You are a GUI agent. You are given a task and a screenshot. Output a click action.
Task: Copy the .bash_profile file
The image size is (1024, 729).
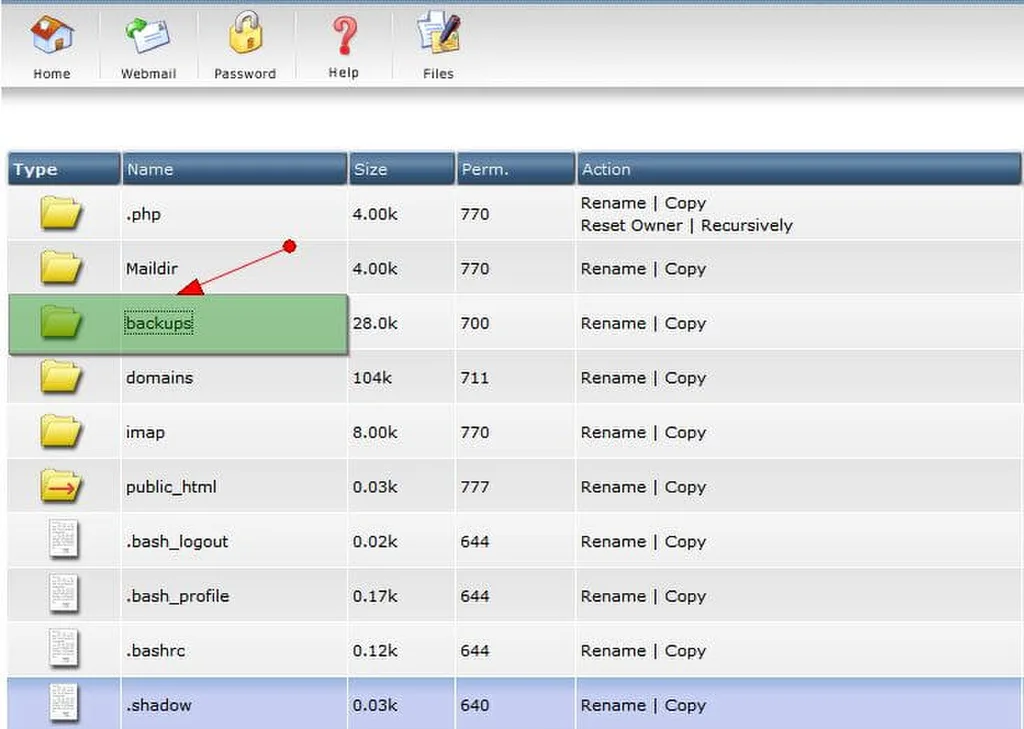(x=685, y=597)
